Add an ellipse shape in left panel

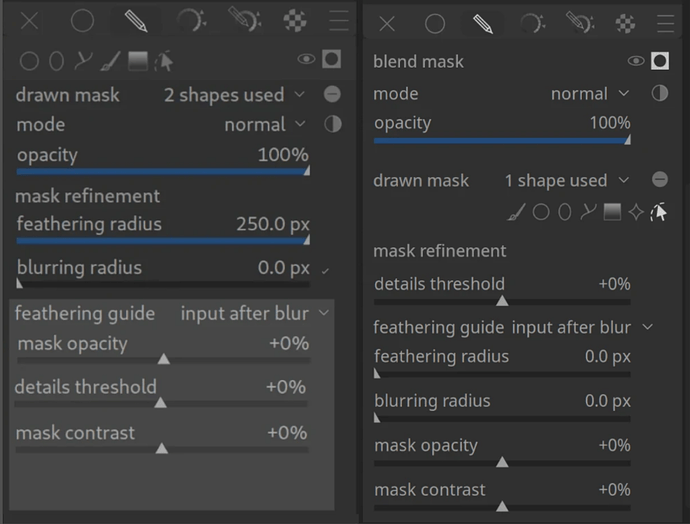coord(57,61)
